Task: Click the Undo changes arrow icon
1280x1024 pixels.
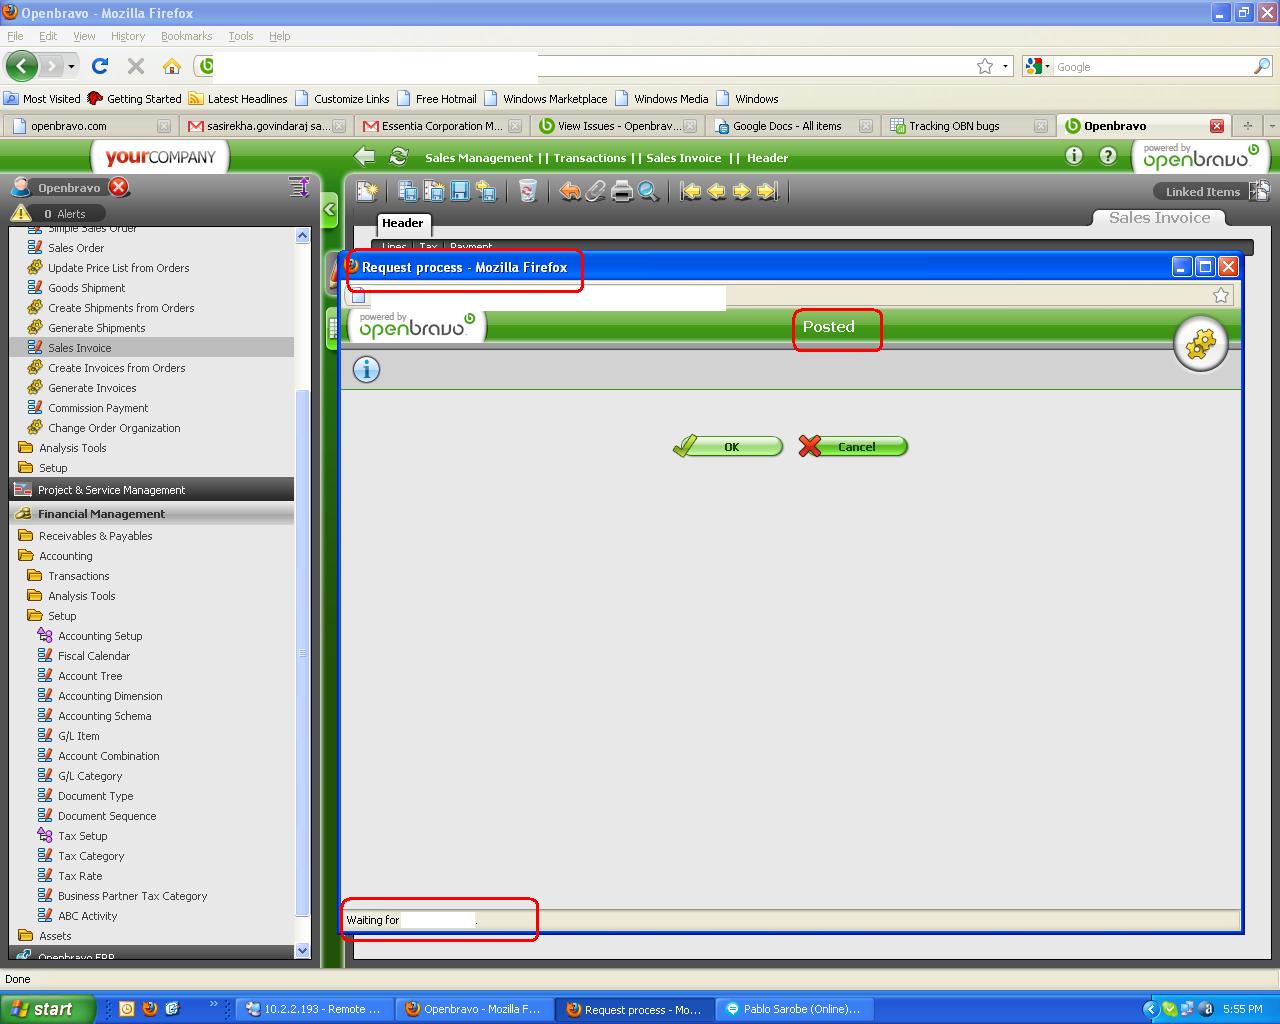Action: (x=570, y=191)
